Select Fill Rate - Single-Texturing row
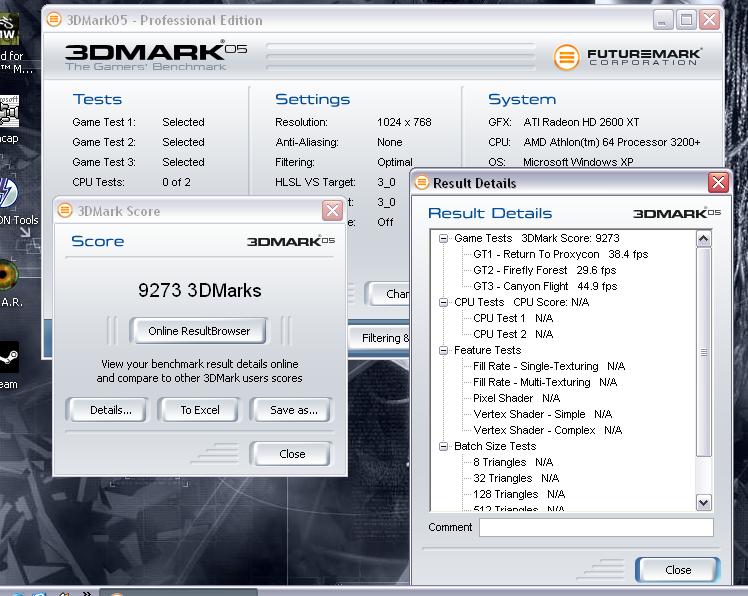 point(549,366)
